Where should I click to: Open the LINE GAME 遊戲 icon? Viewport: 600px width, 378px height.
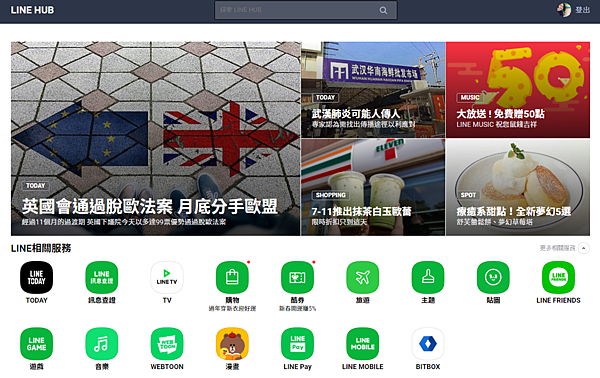(x=36, y=344)
